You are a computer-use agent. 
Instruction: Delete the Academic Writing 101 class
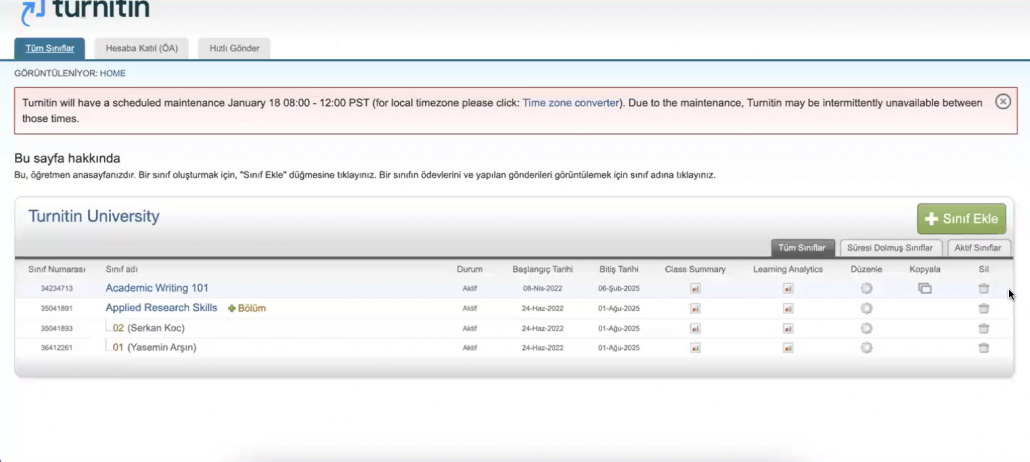point(983,289)
